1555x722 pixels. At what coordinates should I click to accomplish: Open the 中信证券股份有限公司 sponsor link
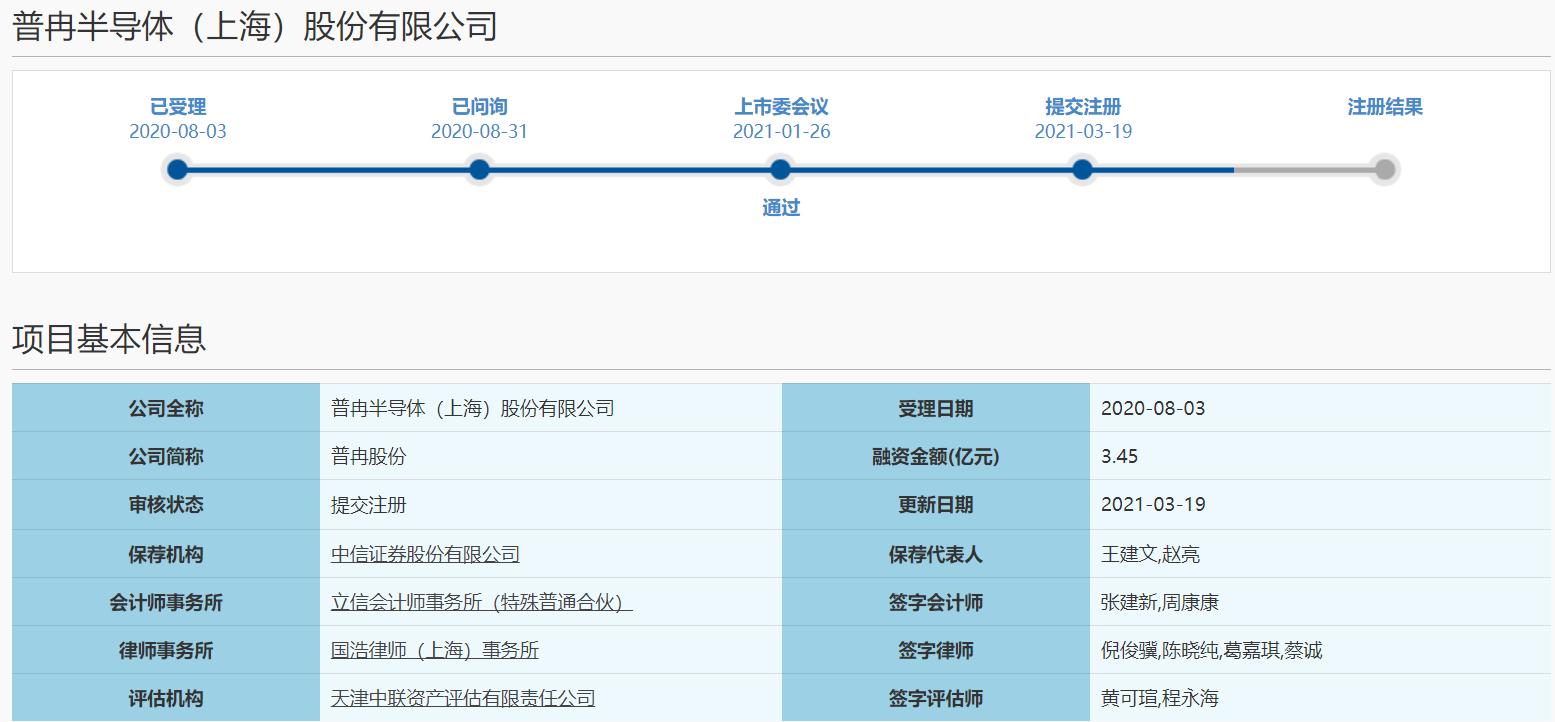coord(425,554)
